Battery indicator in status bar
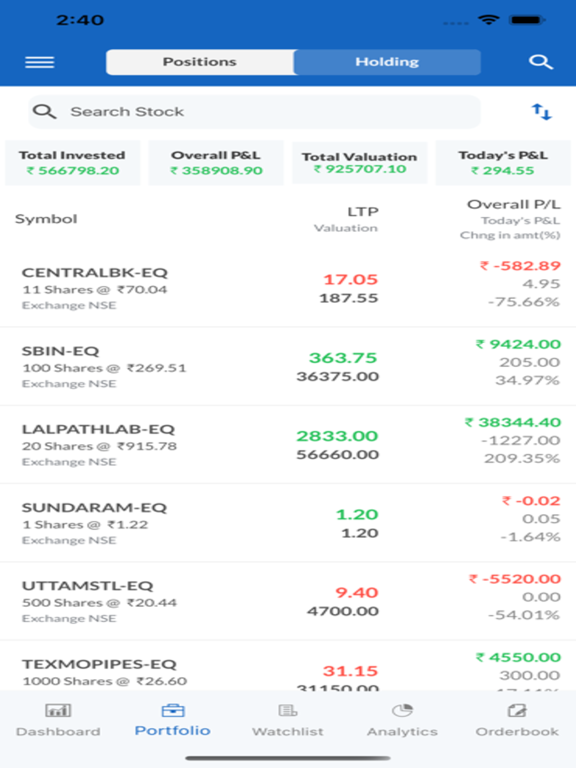 click(x=527, y=20)
